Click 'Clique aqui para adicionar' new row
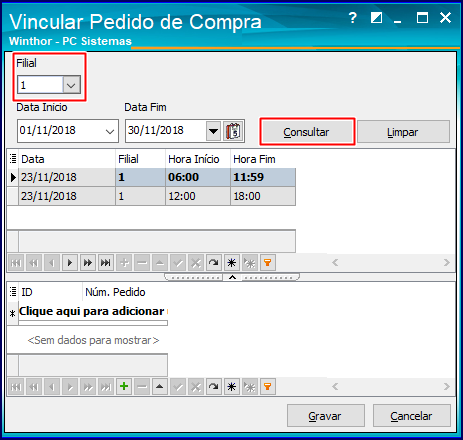This screenshot has height=440, width=463. pos(93,311)
